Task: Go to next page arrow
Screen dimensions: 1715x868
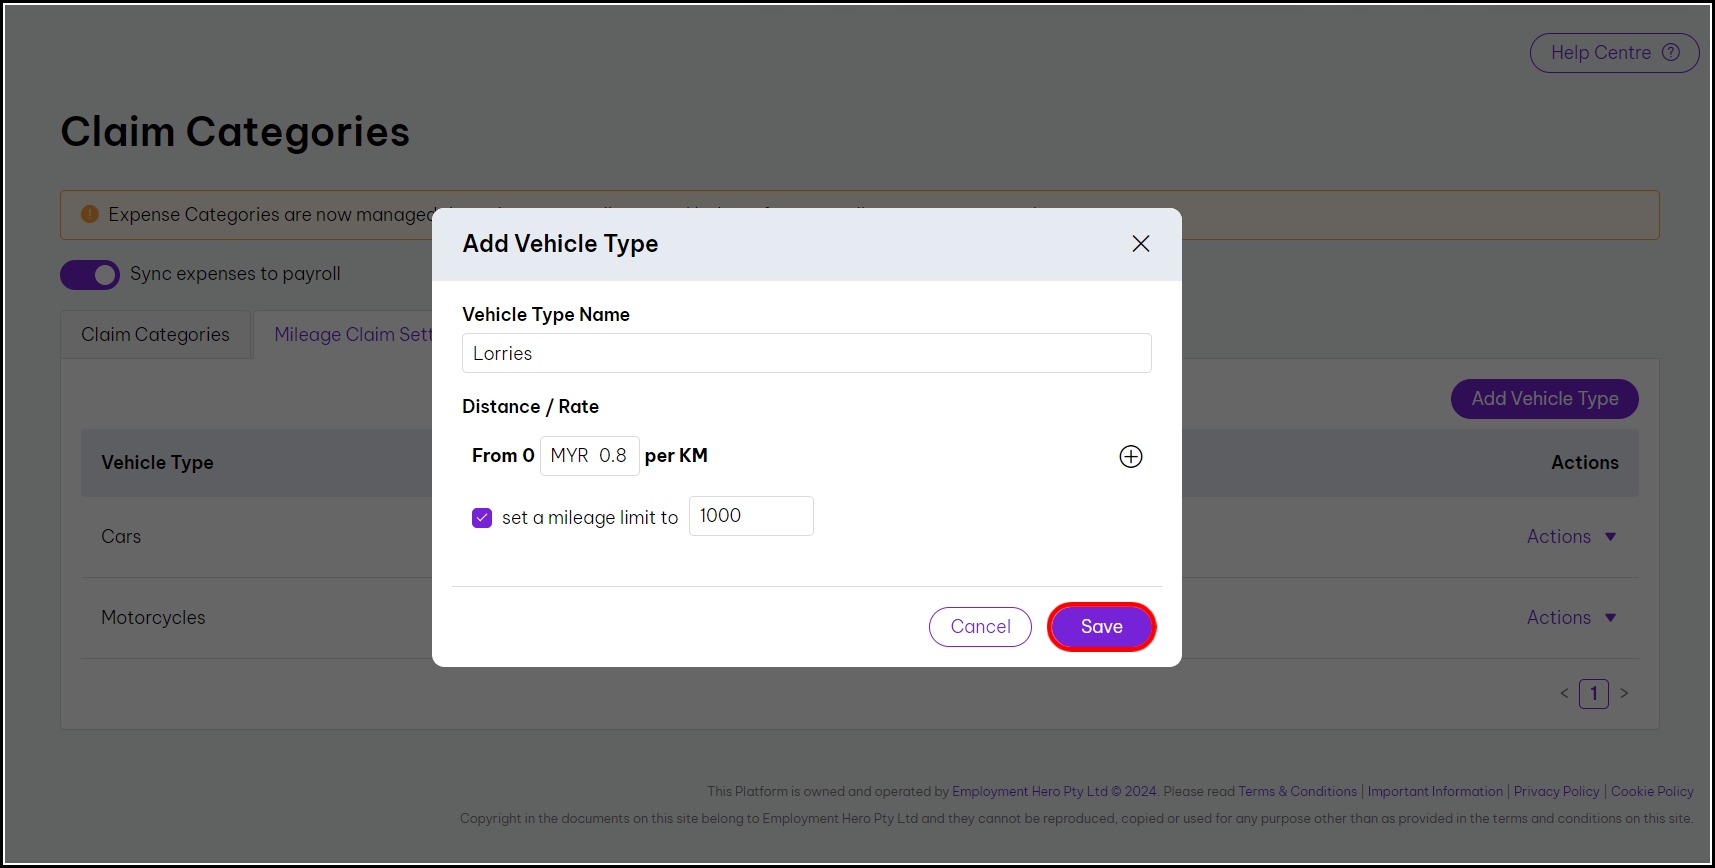Action: 1624,693
